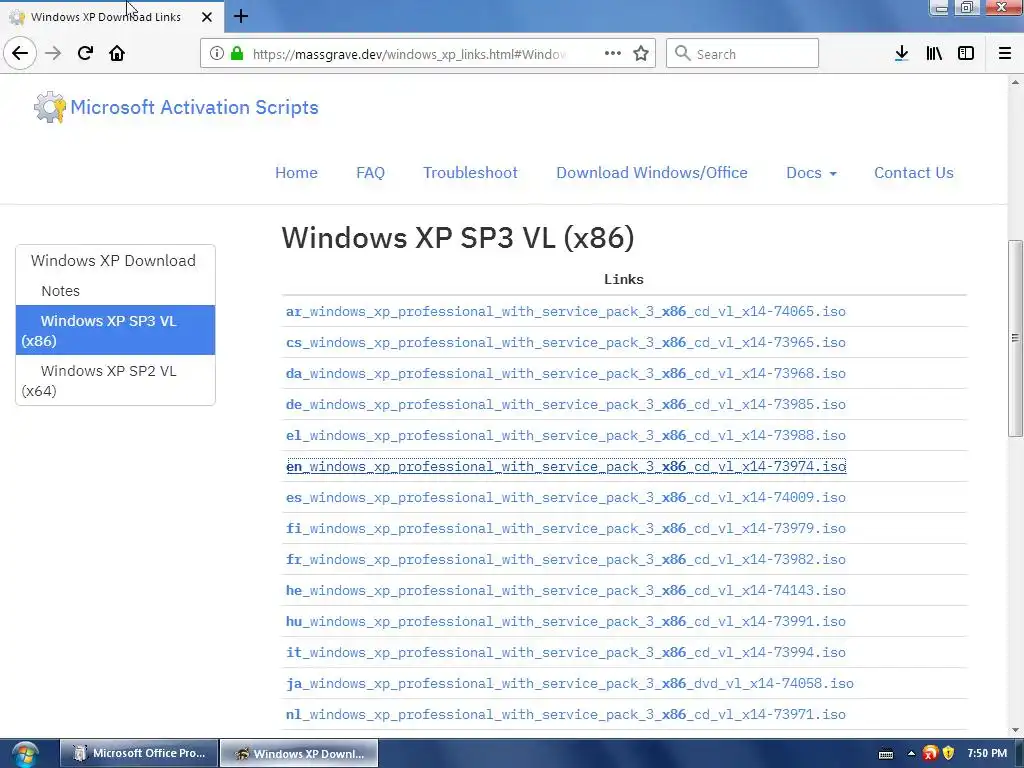Download the nl_windows_xp x14-73971.iso link

point(566,714)
